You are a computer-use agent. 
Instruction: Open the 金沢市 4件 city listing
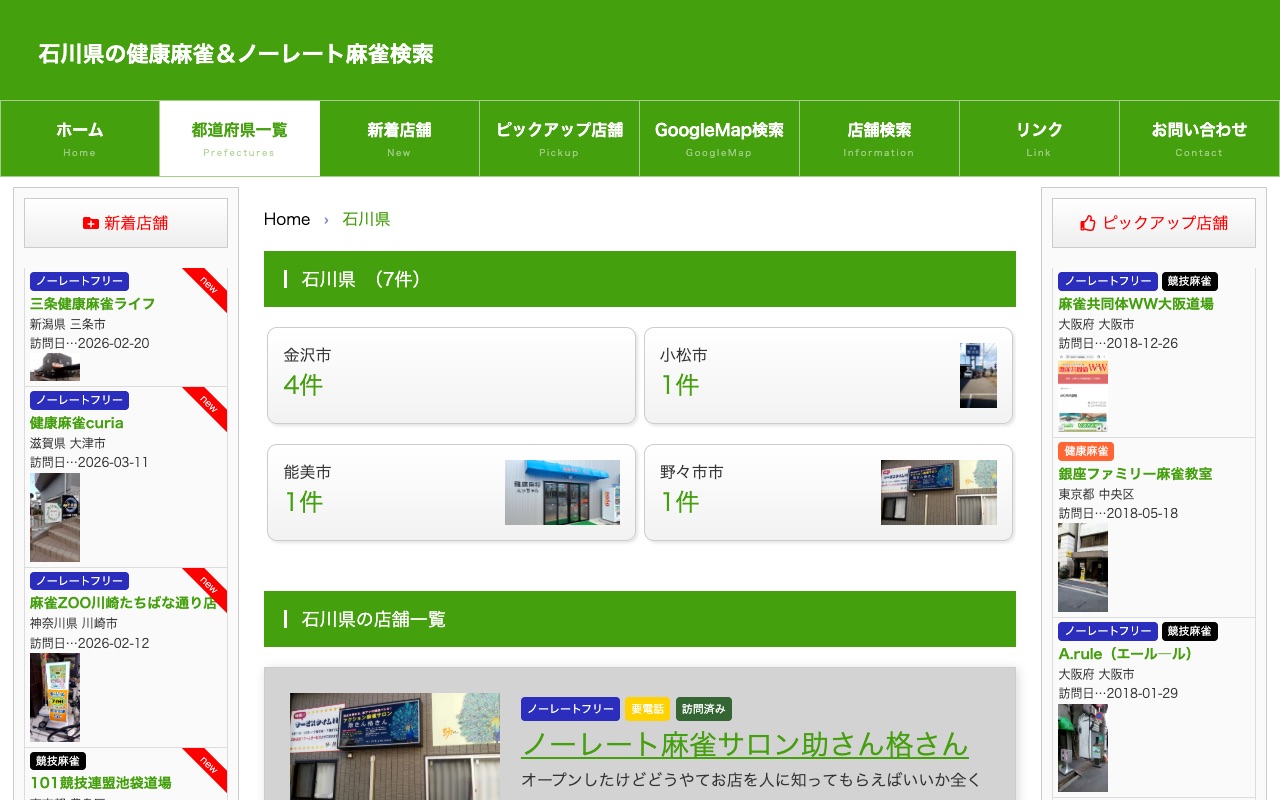[x=450, y=375]
